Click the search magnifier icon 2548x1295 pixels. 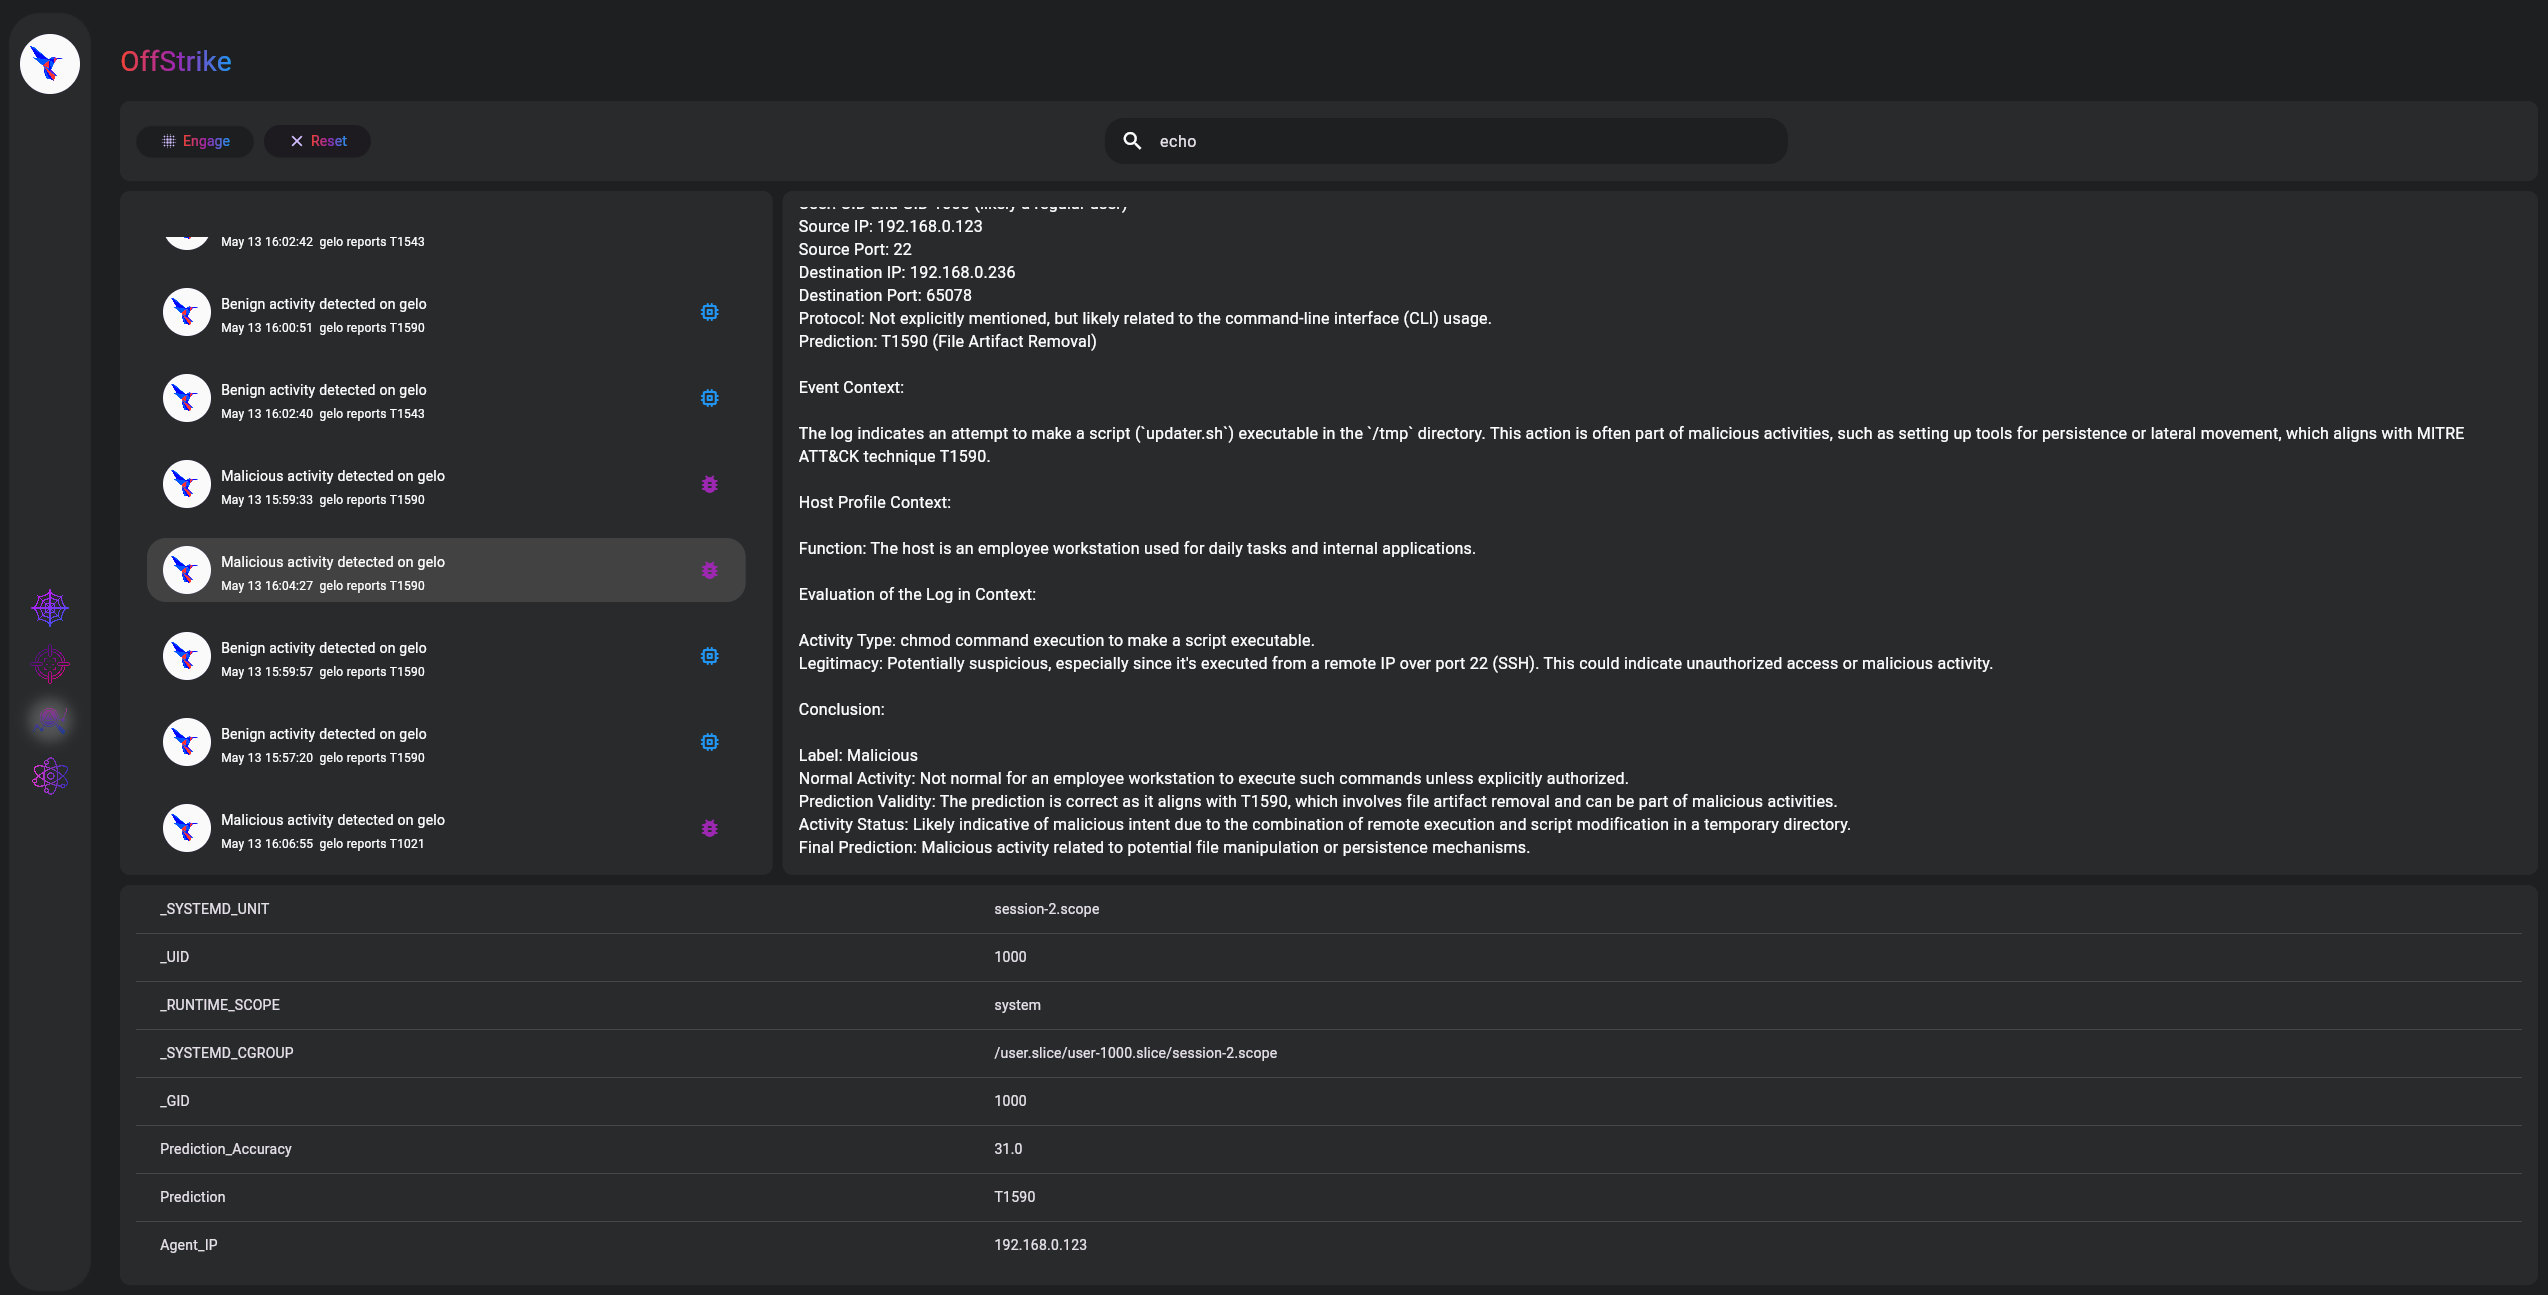click(x=1132, y=141)
